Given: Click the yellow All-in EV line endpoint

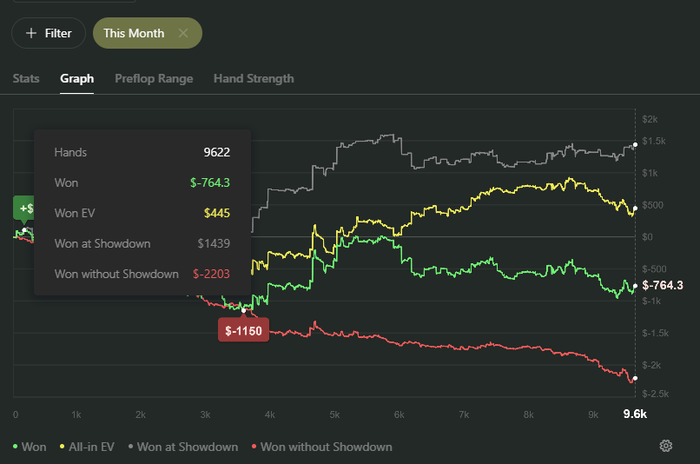Looking at the screenshot, I should pyautogui.click(x=635, y=209).
